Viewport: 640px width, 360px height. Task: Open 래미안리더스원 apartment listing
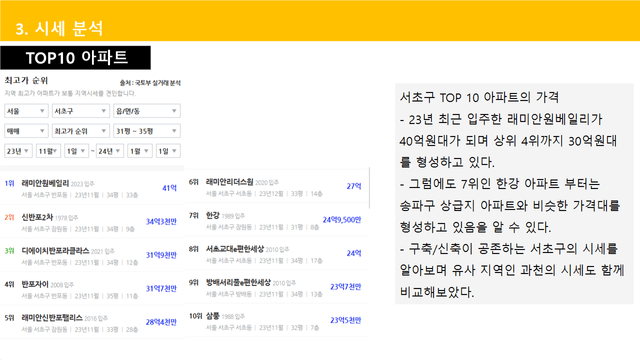click(229, 182)
